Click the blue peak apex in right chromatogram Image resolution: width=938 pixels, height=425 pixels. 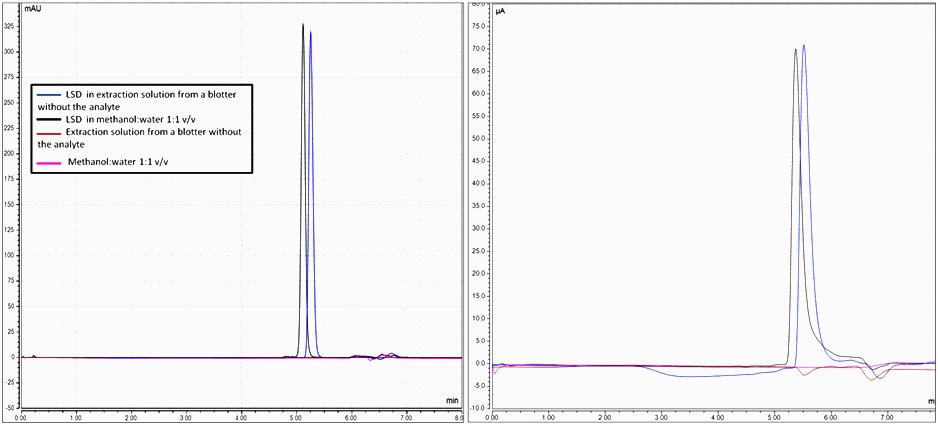point(804,45)
